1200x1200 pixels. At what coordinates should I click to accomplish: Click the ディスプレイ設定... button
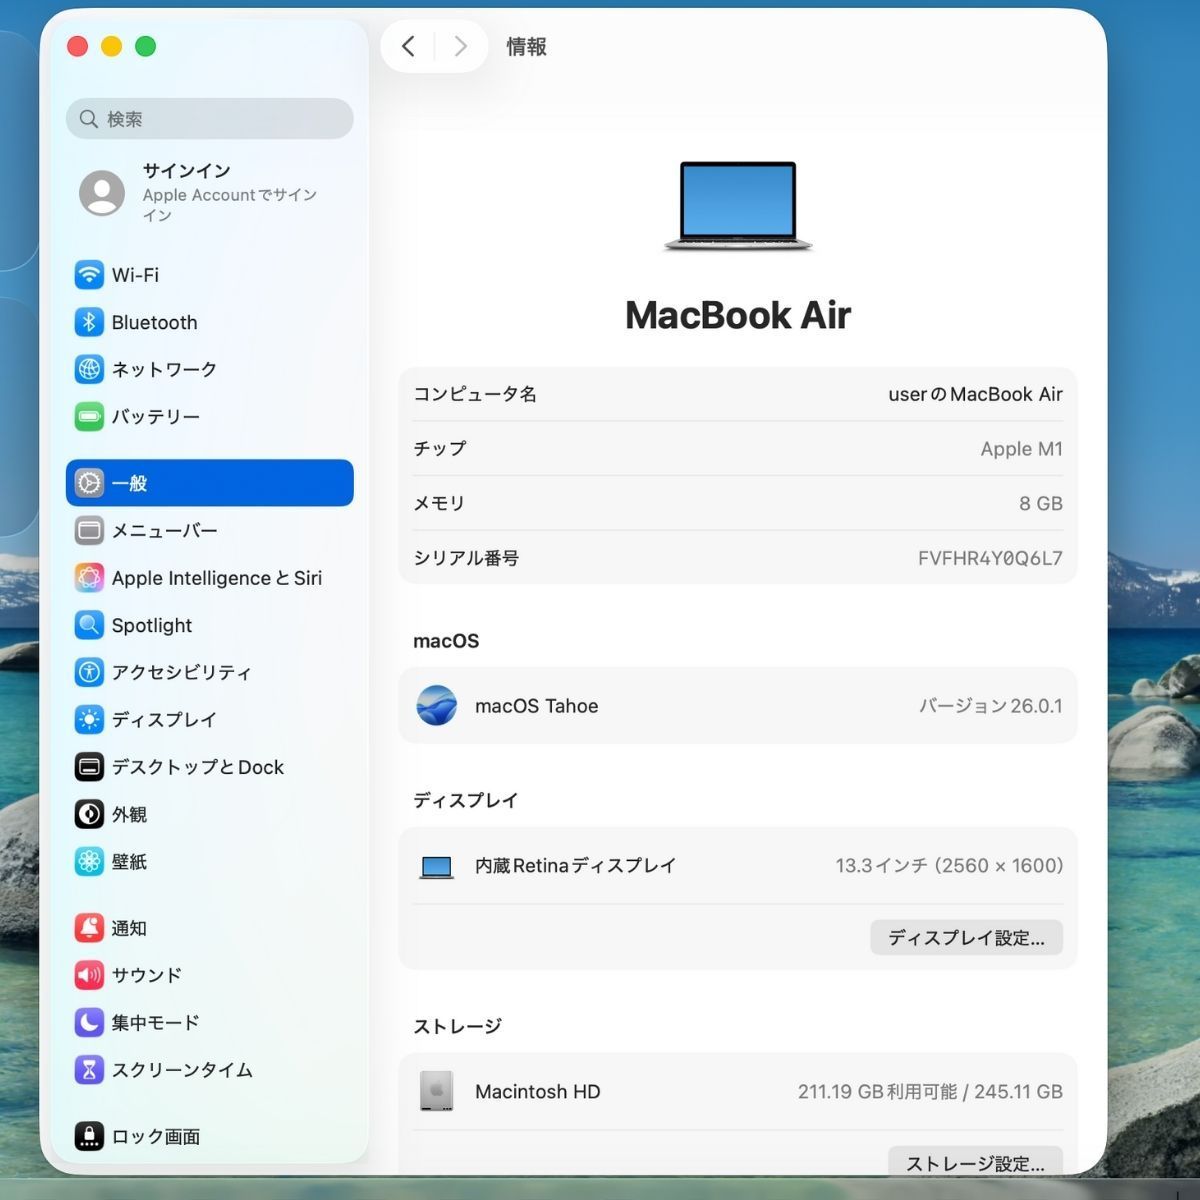click(x=965, y=938)
